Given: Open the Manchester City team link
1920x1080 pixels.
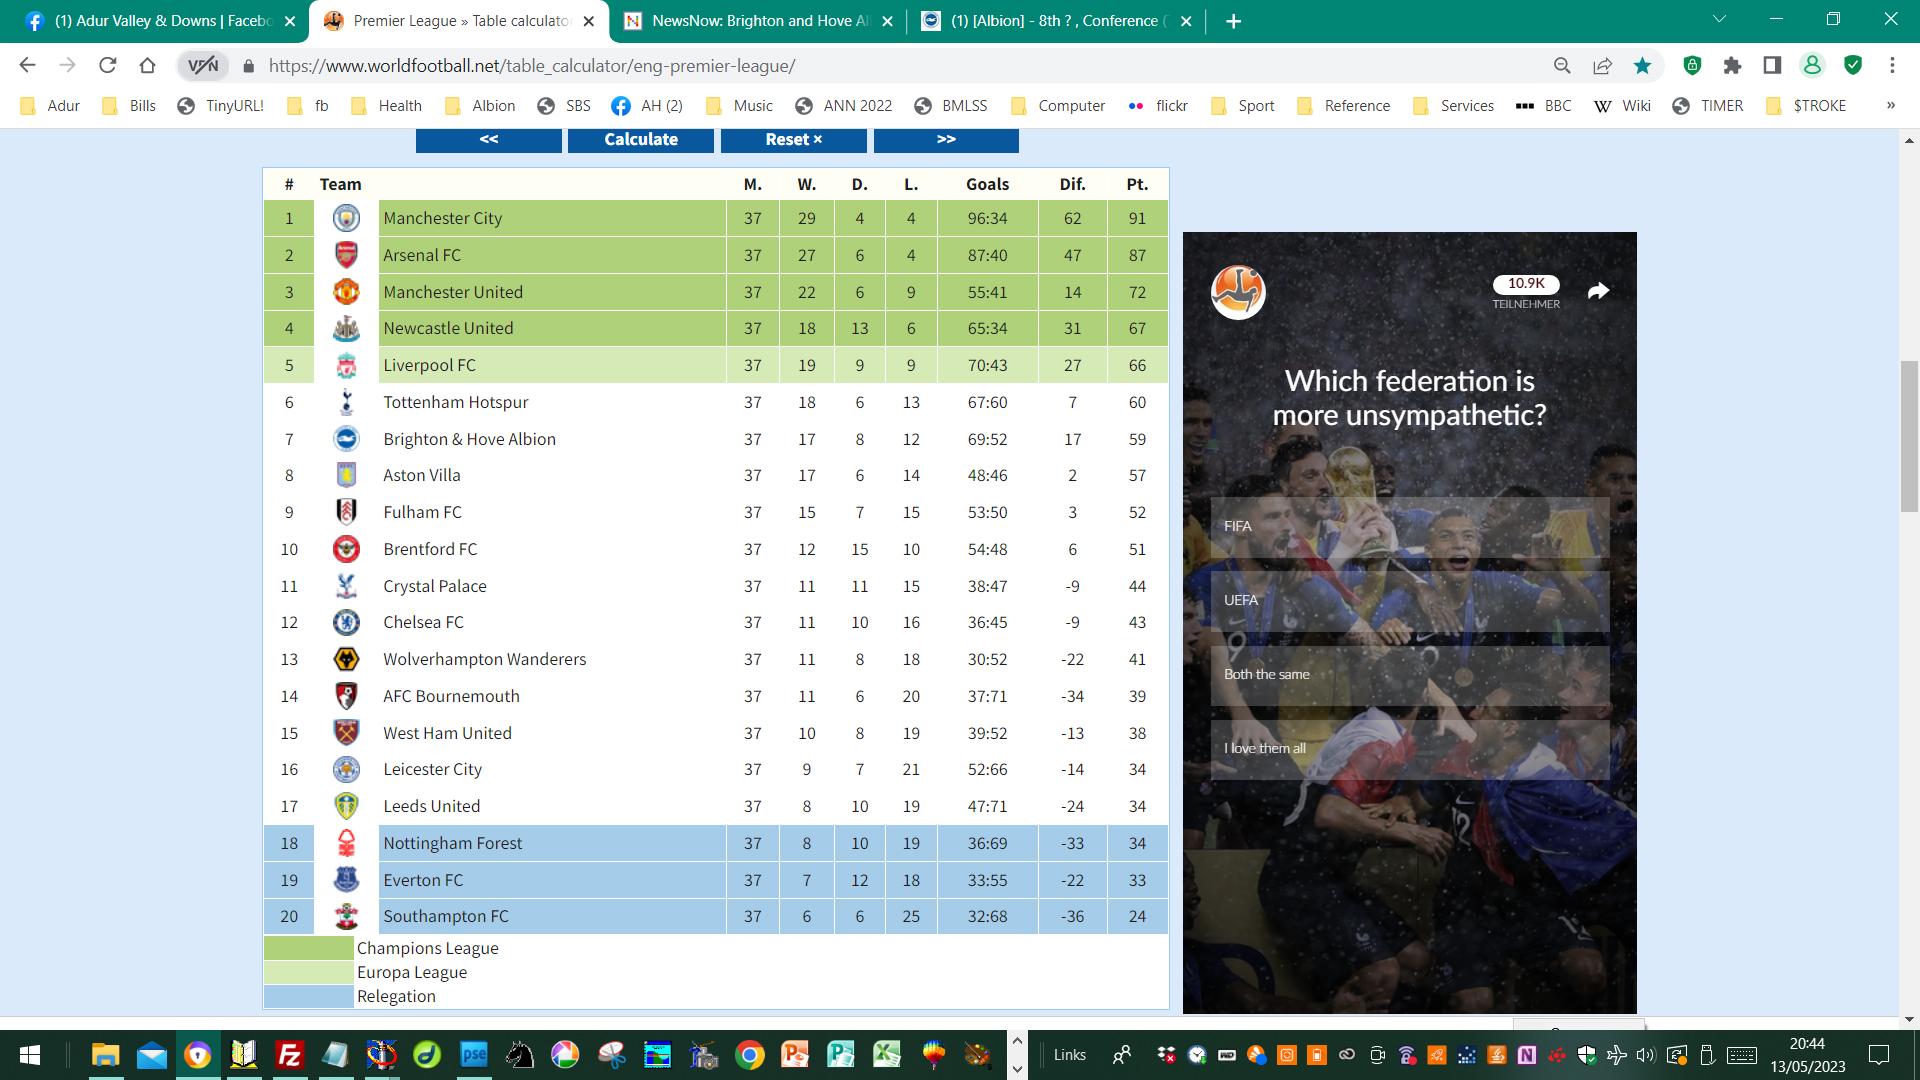Looking at the screenshot, I should pyautogui.click(x=443, y=218).
